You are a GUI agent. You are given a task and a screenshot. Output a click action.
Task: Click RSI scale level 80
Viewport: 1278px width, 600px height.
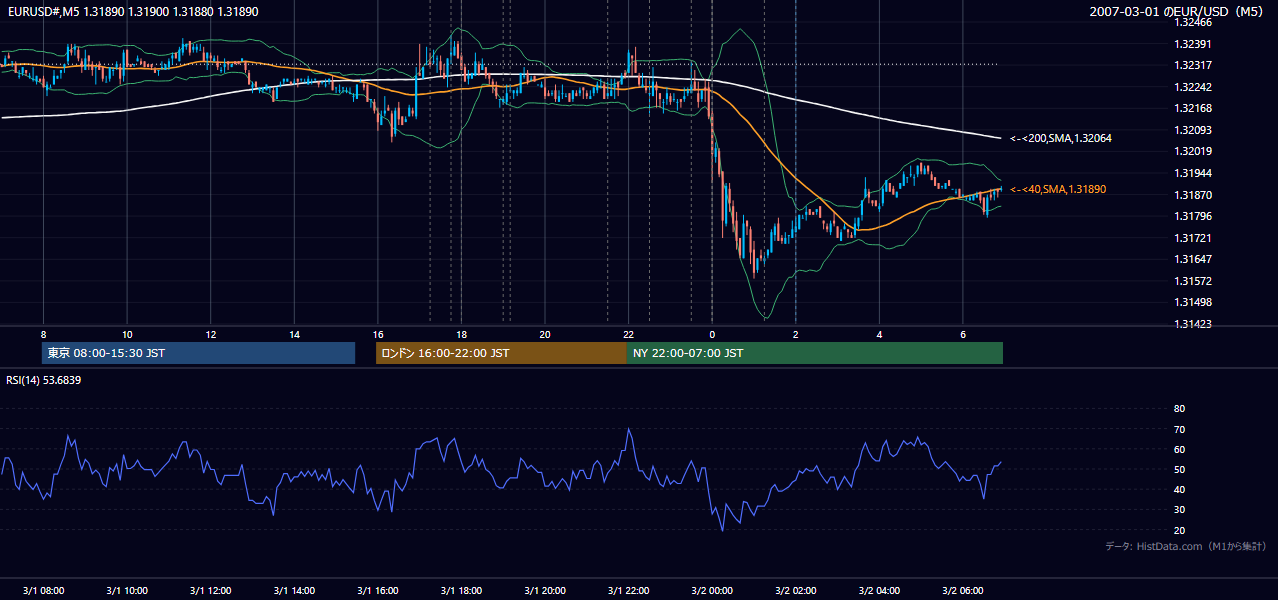click(1179, 409)
